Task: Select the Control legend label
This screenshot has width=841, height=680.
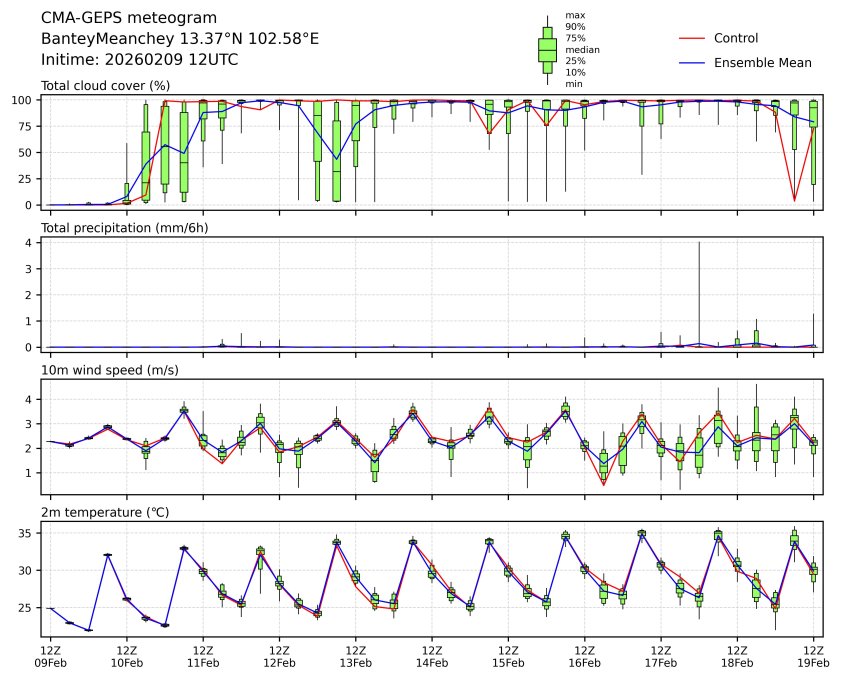Action: (x=736, y=38)
